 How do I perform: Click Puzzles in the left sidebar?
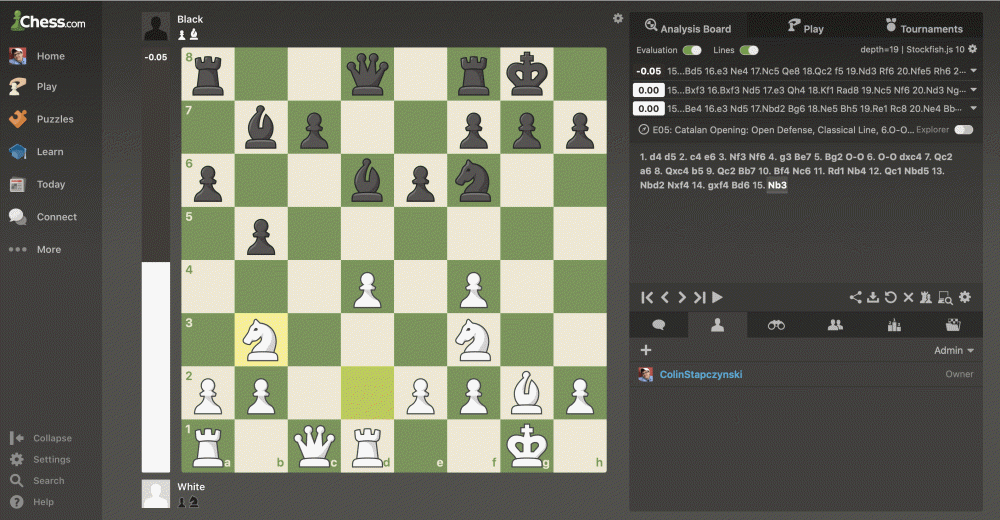pyautogui.click(x=55, y=119)
